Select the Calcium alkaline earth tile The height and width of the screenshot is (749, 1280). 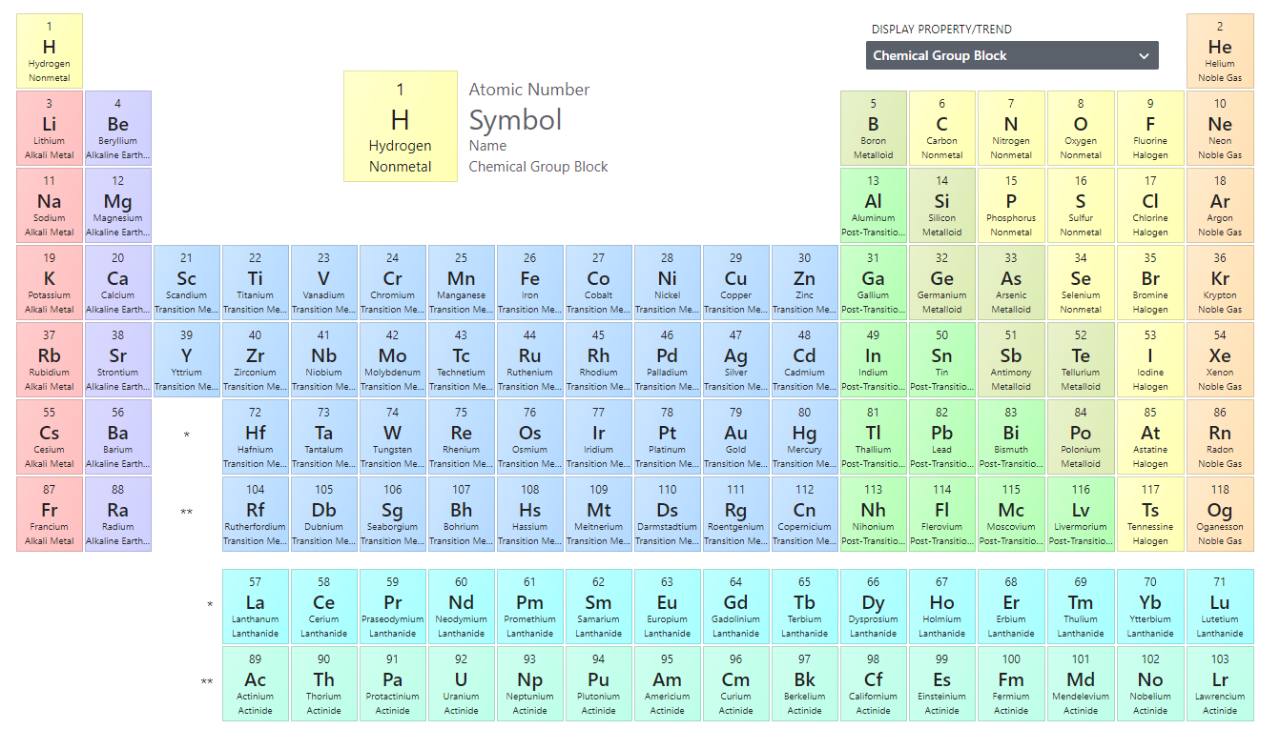pyautogui.click(x=118, y=281)
